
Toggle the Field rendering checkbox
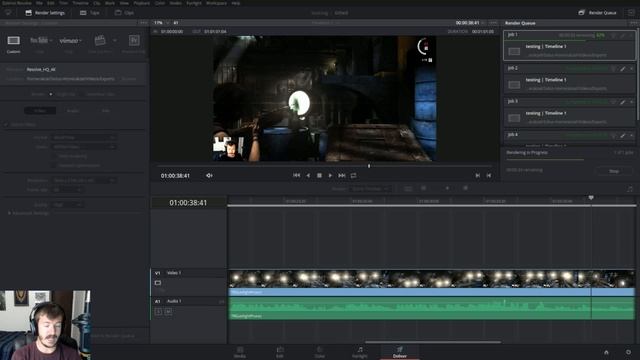54,156
